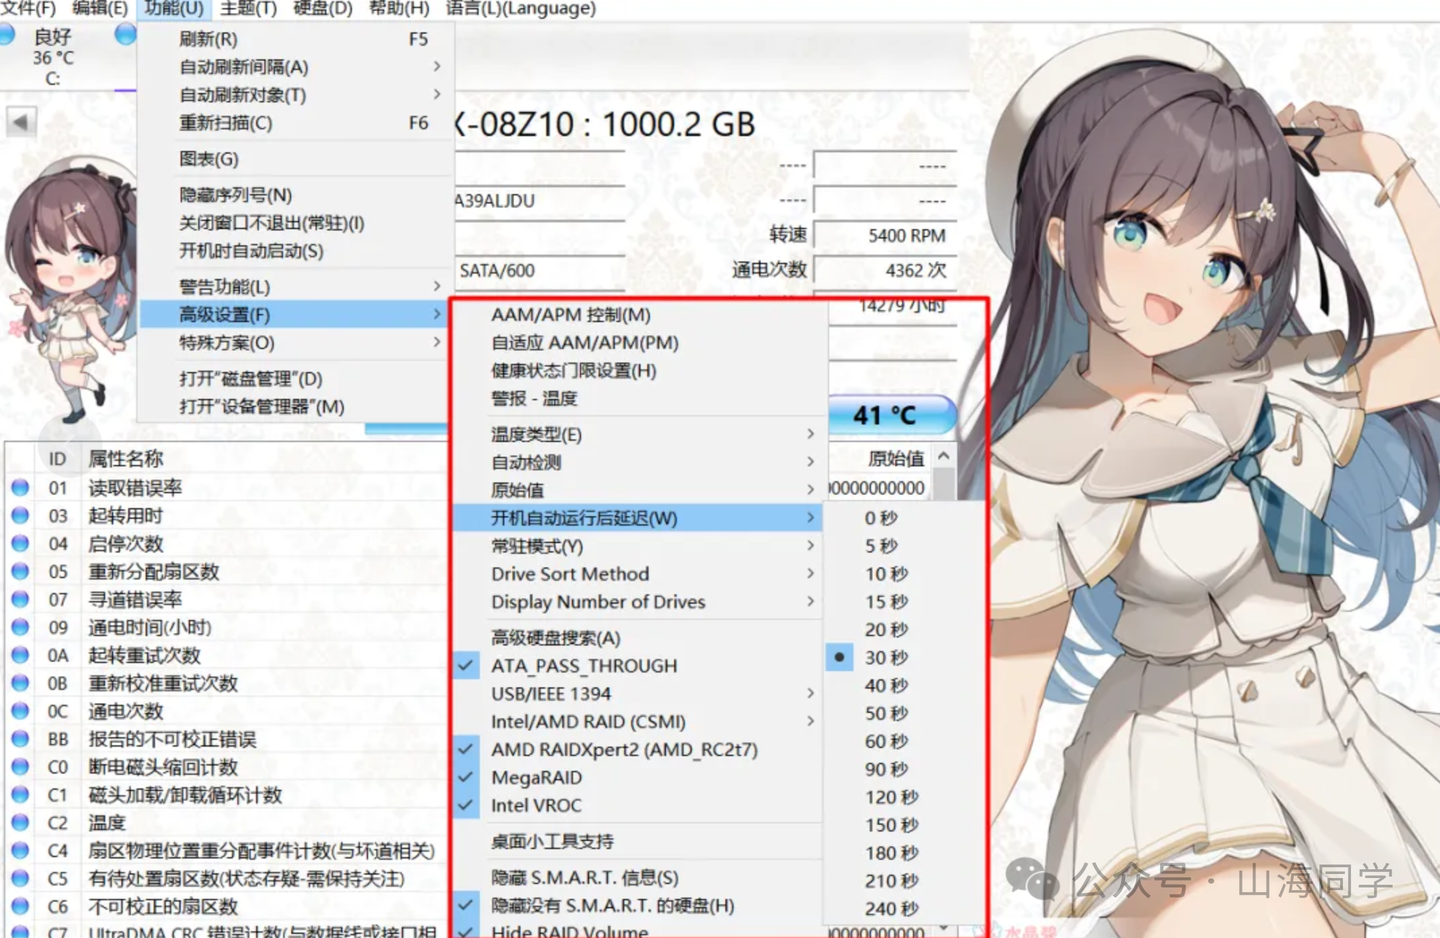Click the blue status dot for 起转用时

coord(20,516)
